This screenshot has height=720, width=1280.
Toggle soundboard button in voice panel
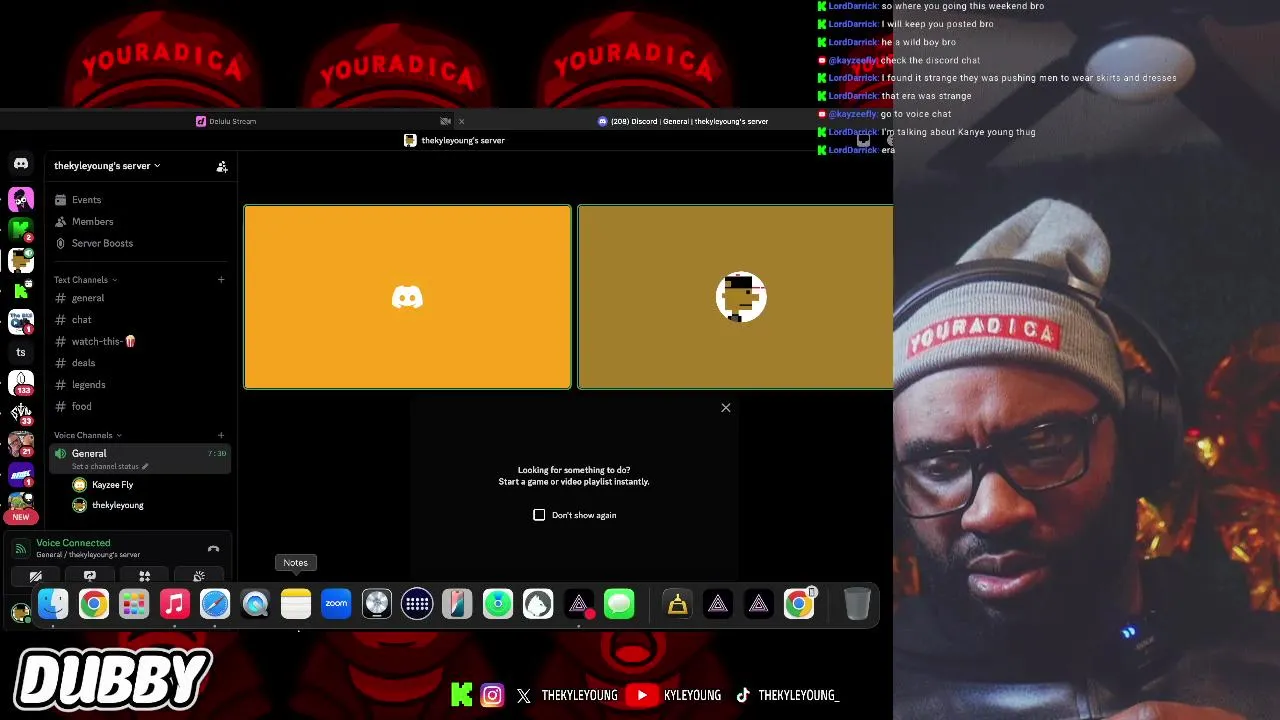pyautogui.click(x=199, y=577)
